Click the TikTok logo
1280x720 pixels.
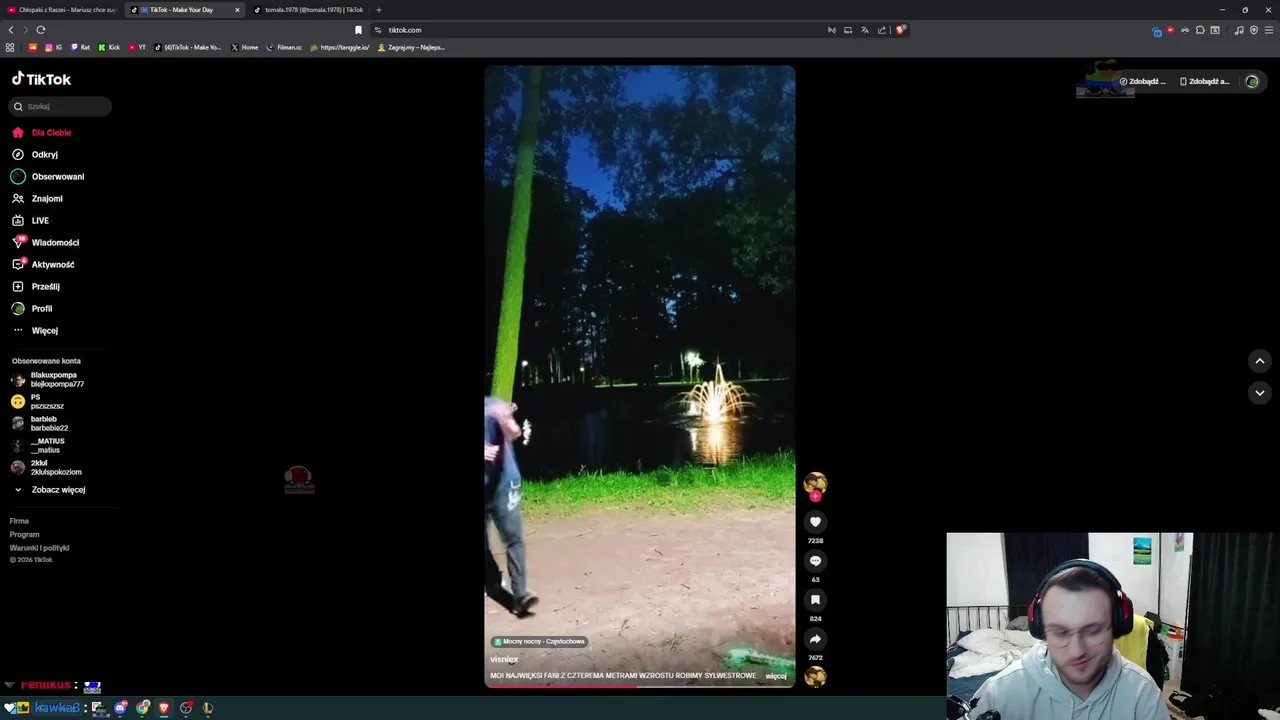coord(41,79)
